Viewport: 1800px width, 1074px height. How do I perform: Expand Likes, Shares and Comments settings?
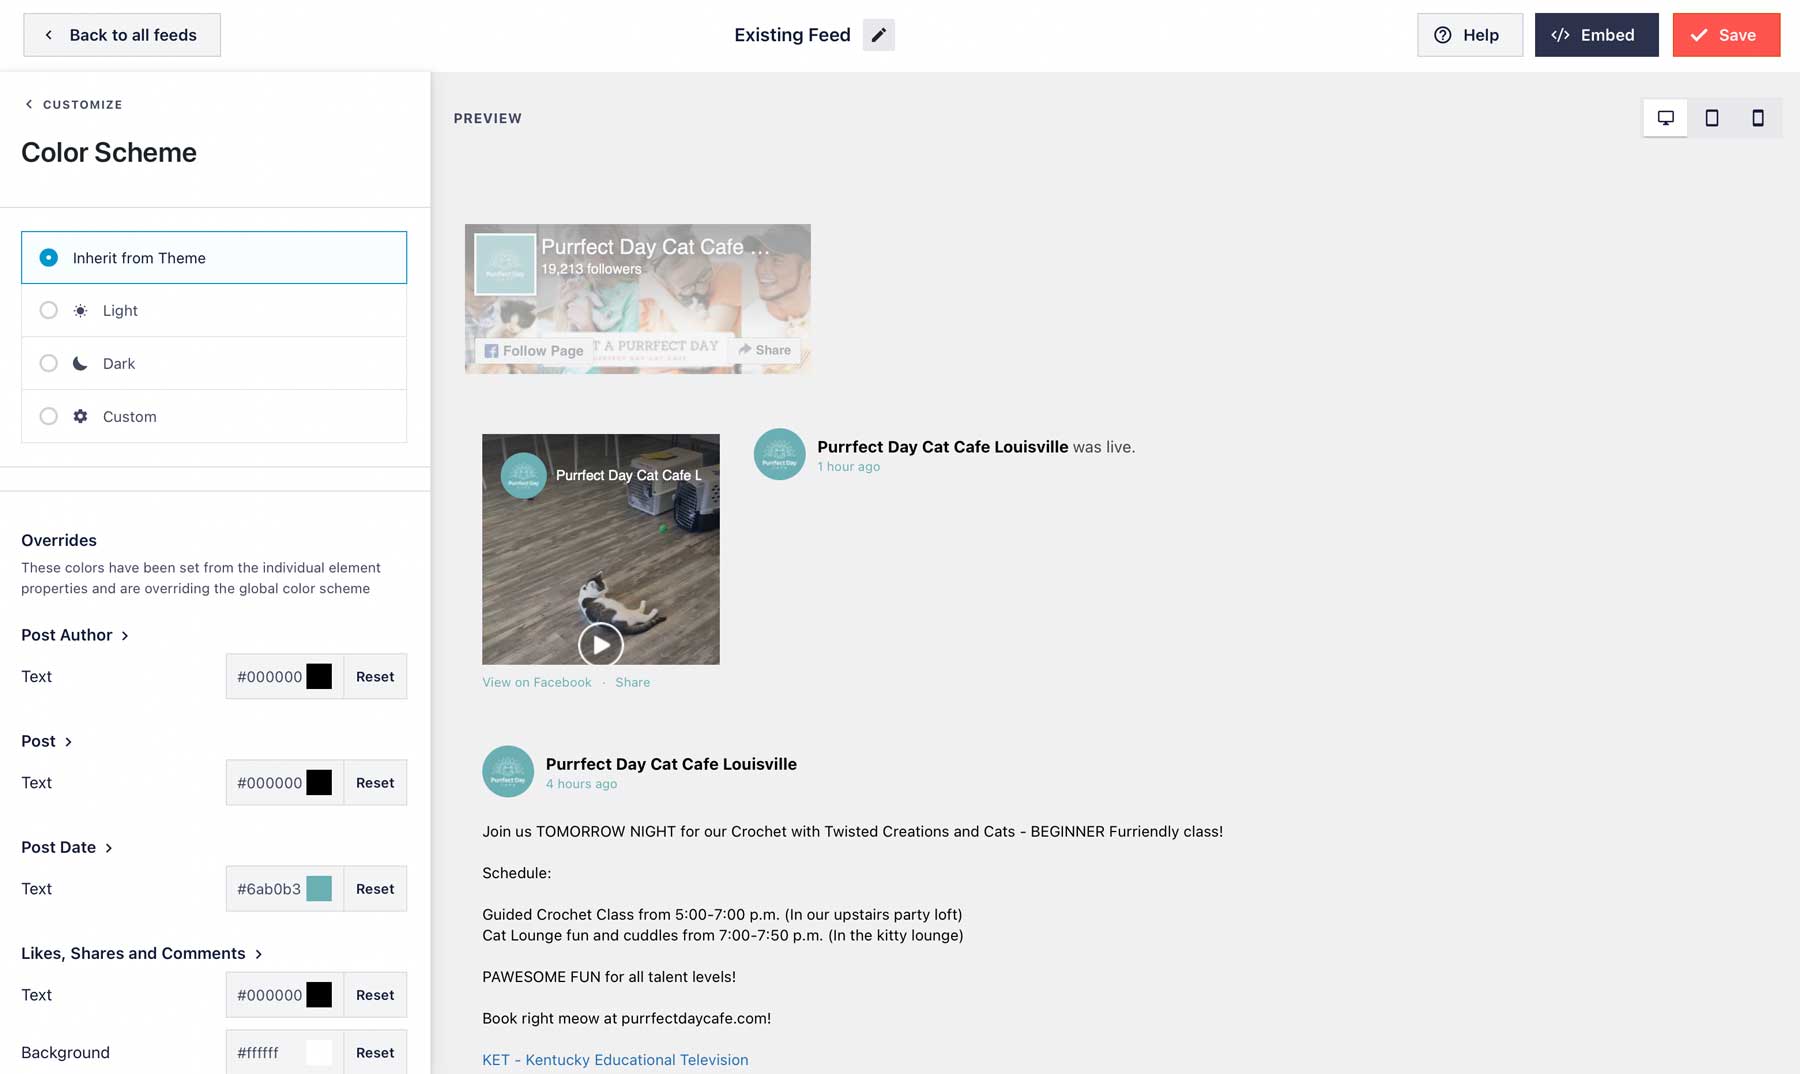(x=259, y=953)
